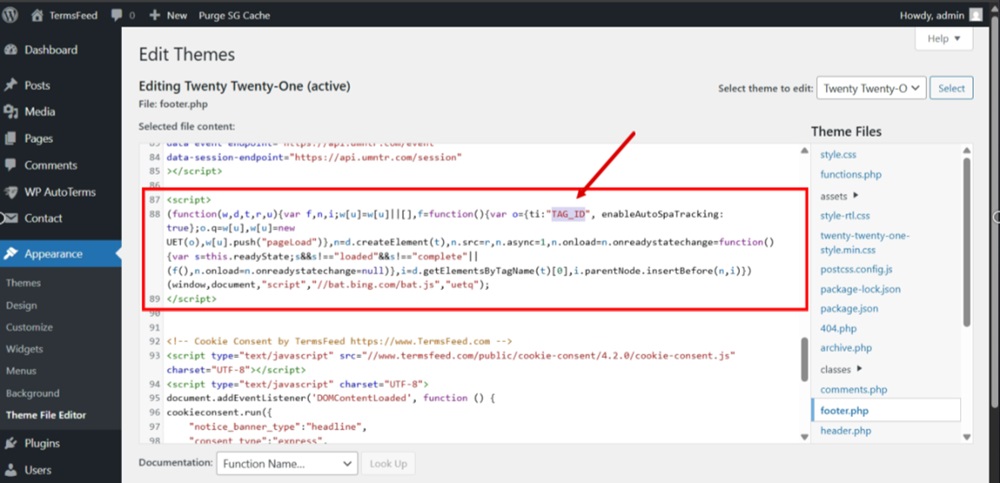Click the Theme Files list scroll up arrow
The height and width of the screenshot is (483, 1000).
point(967,151)
